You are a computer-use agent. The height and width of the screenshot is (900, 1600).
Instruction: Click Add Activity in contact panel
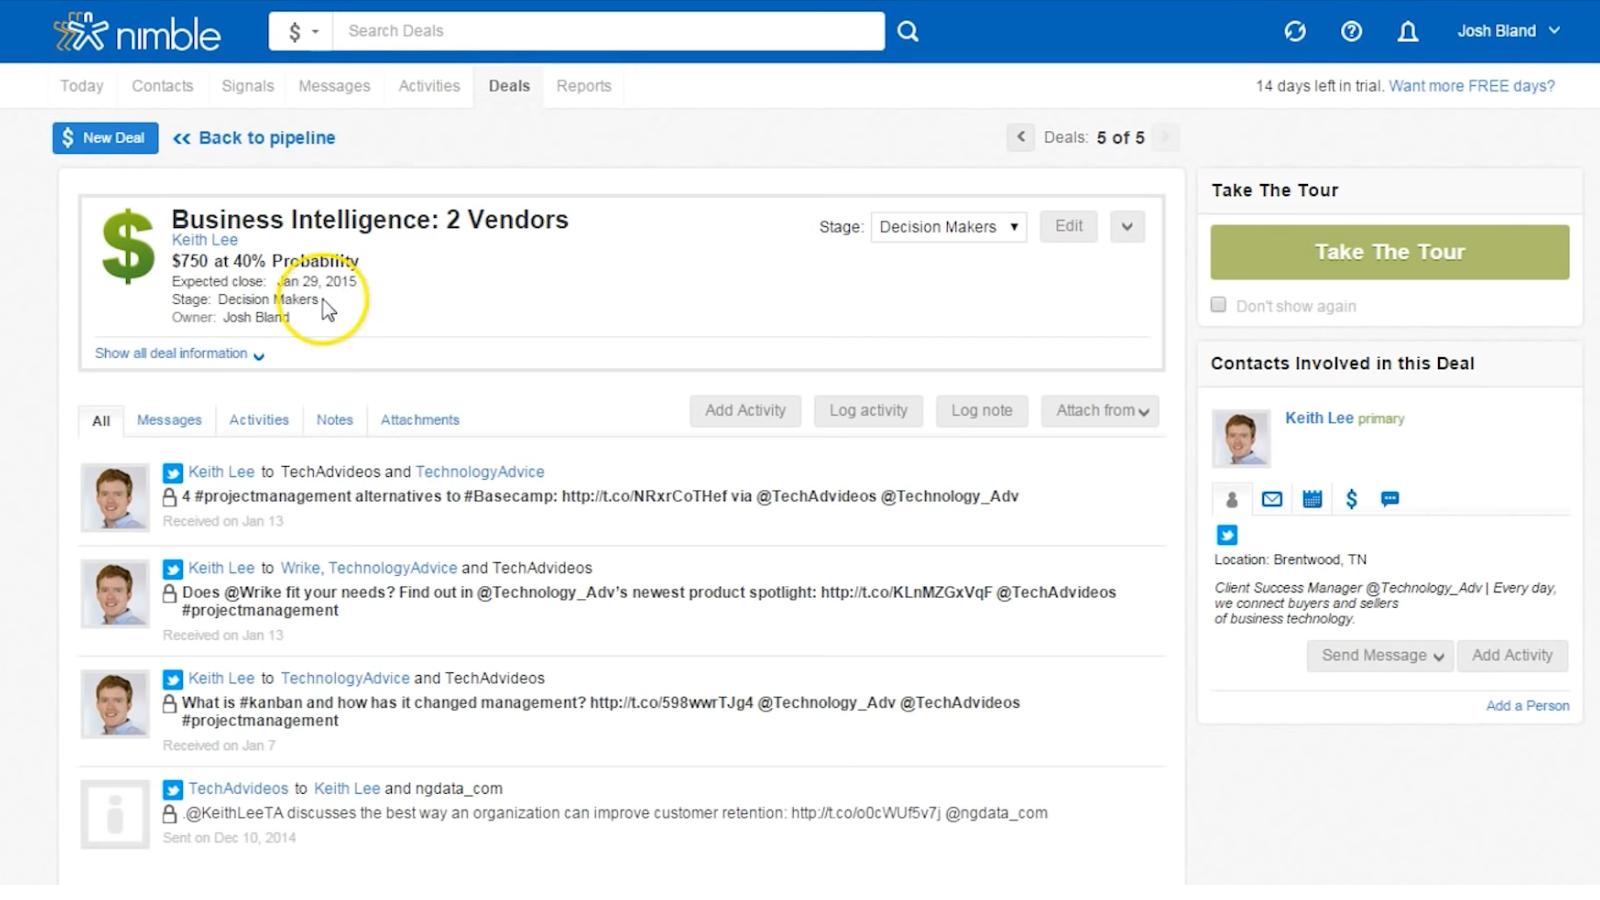(x=1512, y=656)
